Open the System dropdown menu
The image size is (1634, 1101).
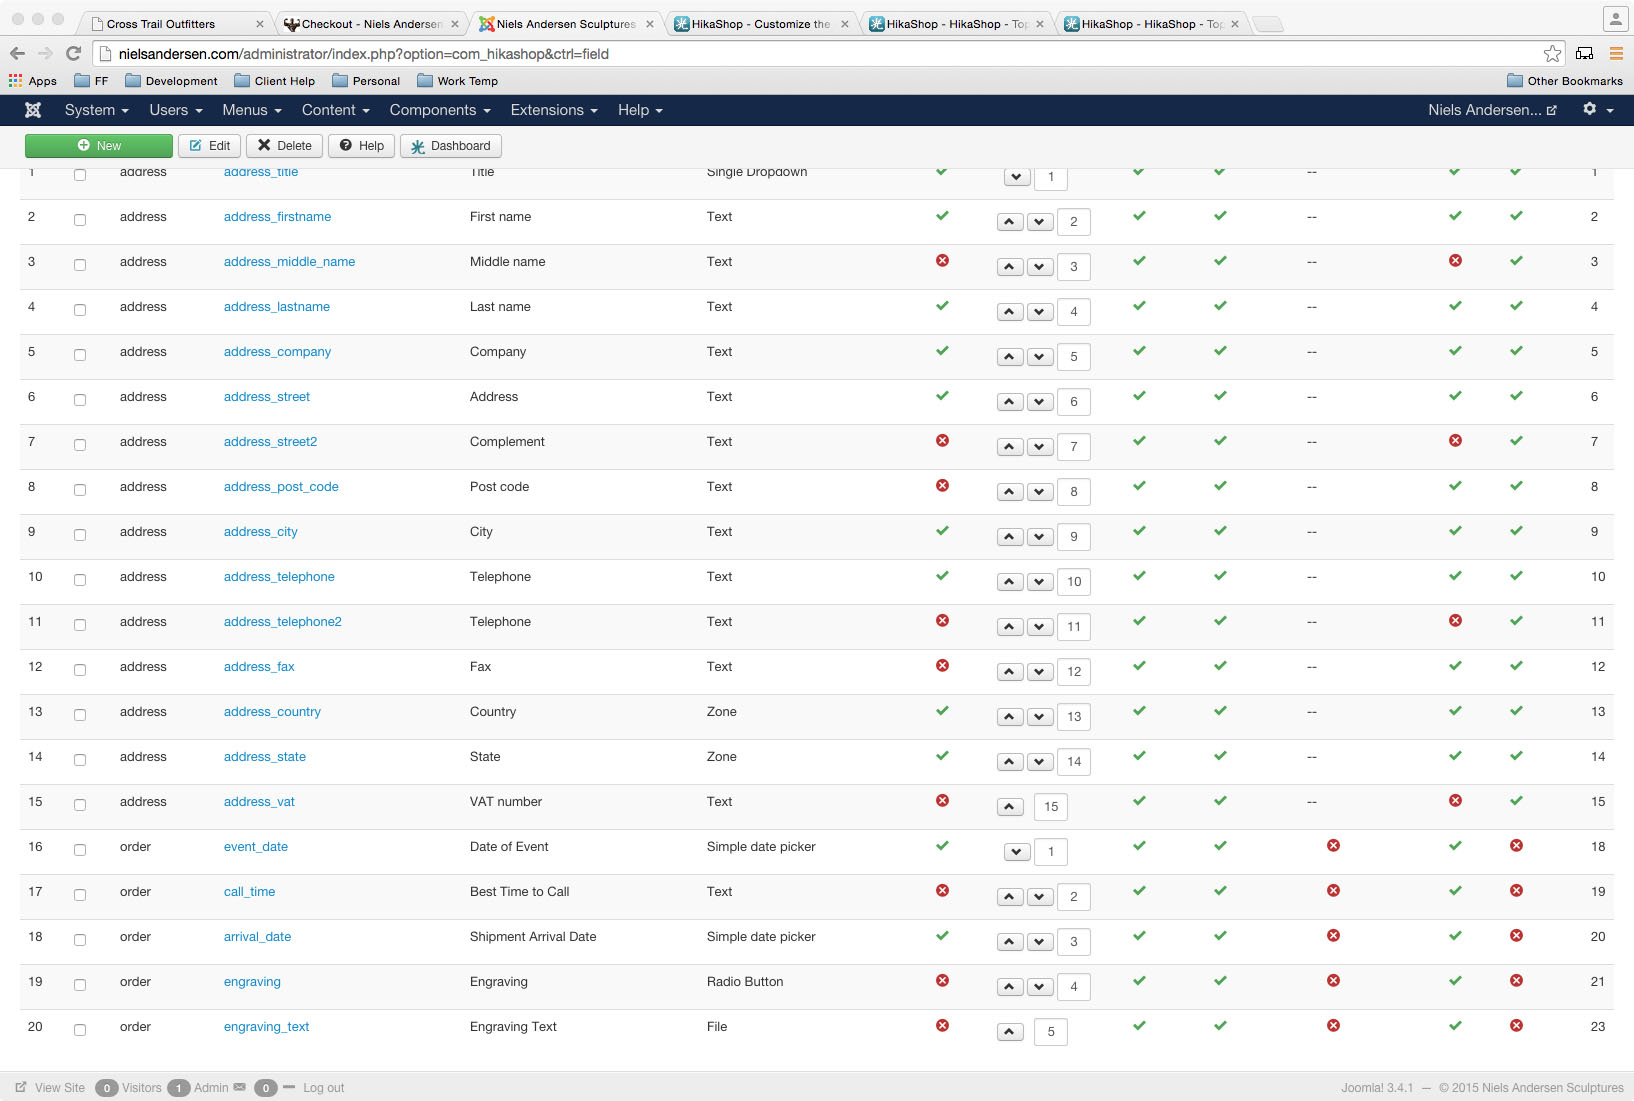[97, 110]
